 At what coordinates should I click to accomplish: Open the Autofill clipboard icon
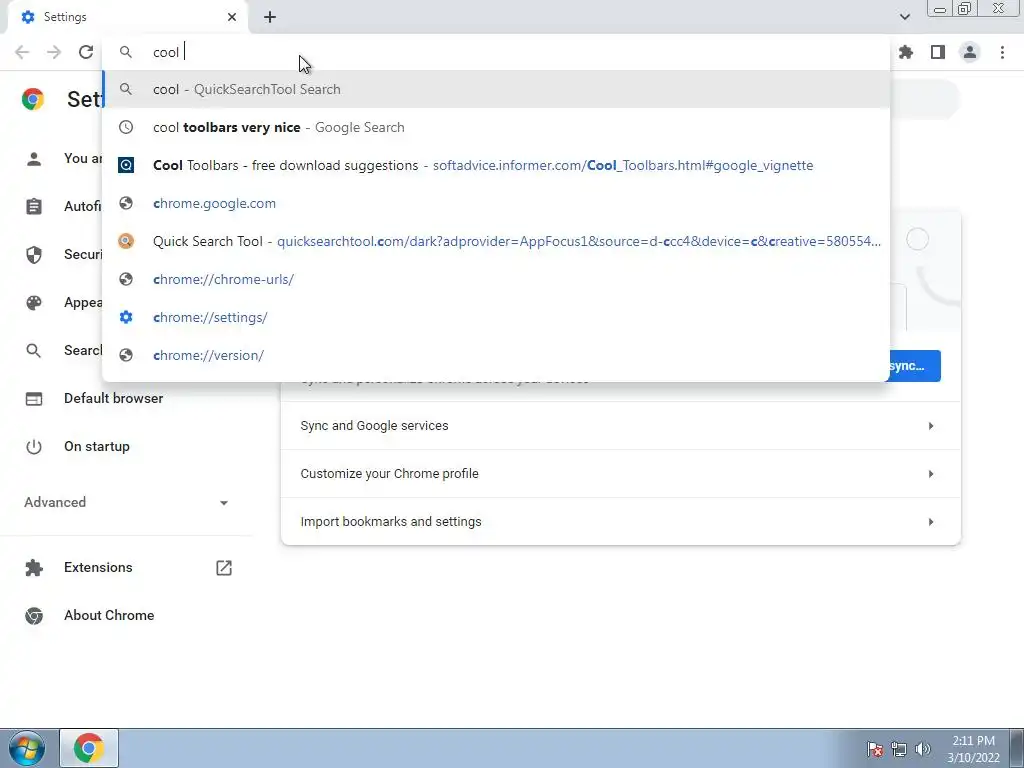click(34, 206)
